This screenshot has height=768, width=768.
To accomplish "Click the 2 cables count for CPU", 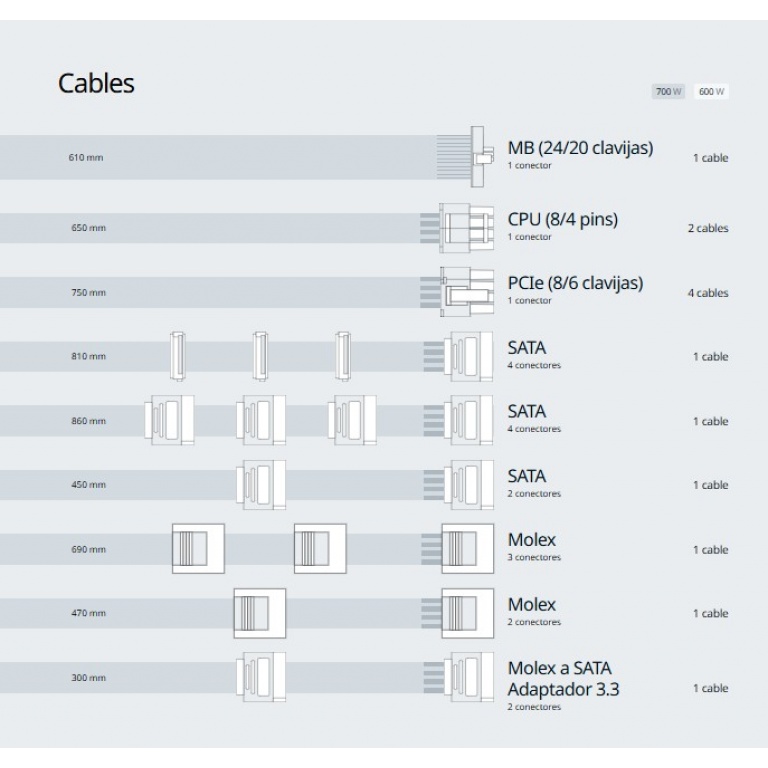I will (707, 228).
